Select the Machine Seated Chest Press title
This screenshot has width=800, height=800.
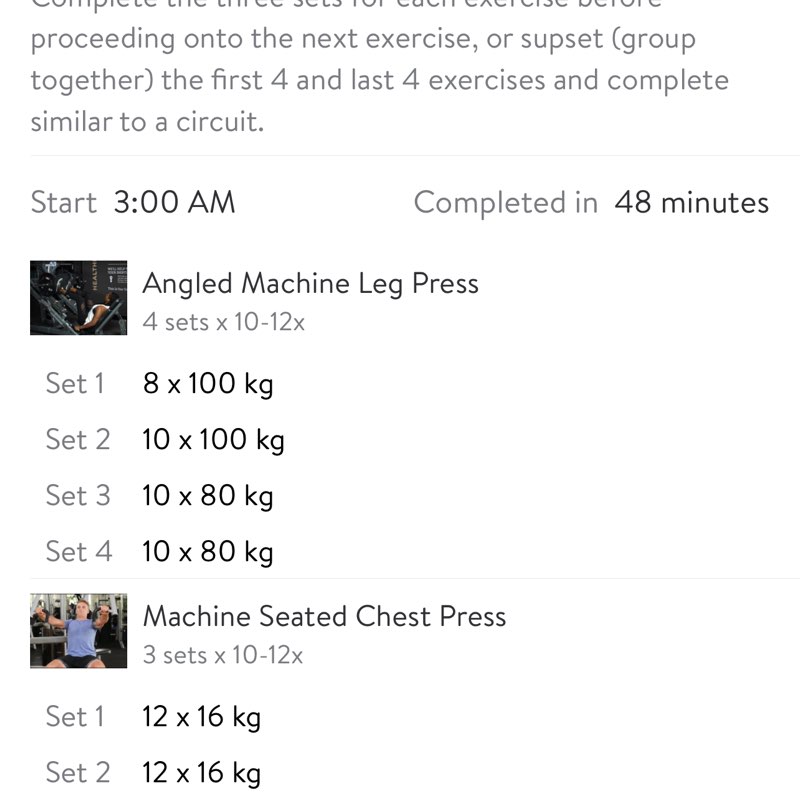324,616
